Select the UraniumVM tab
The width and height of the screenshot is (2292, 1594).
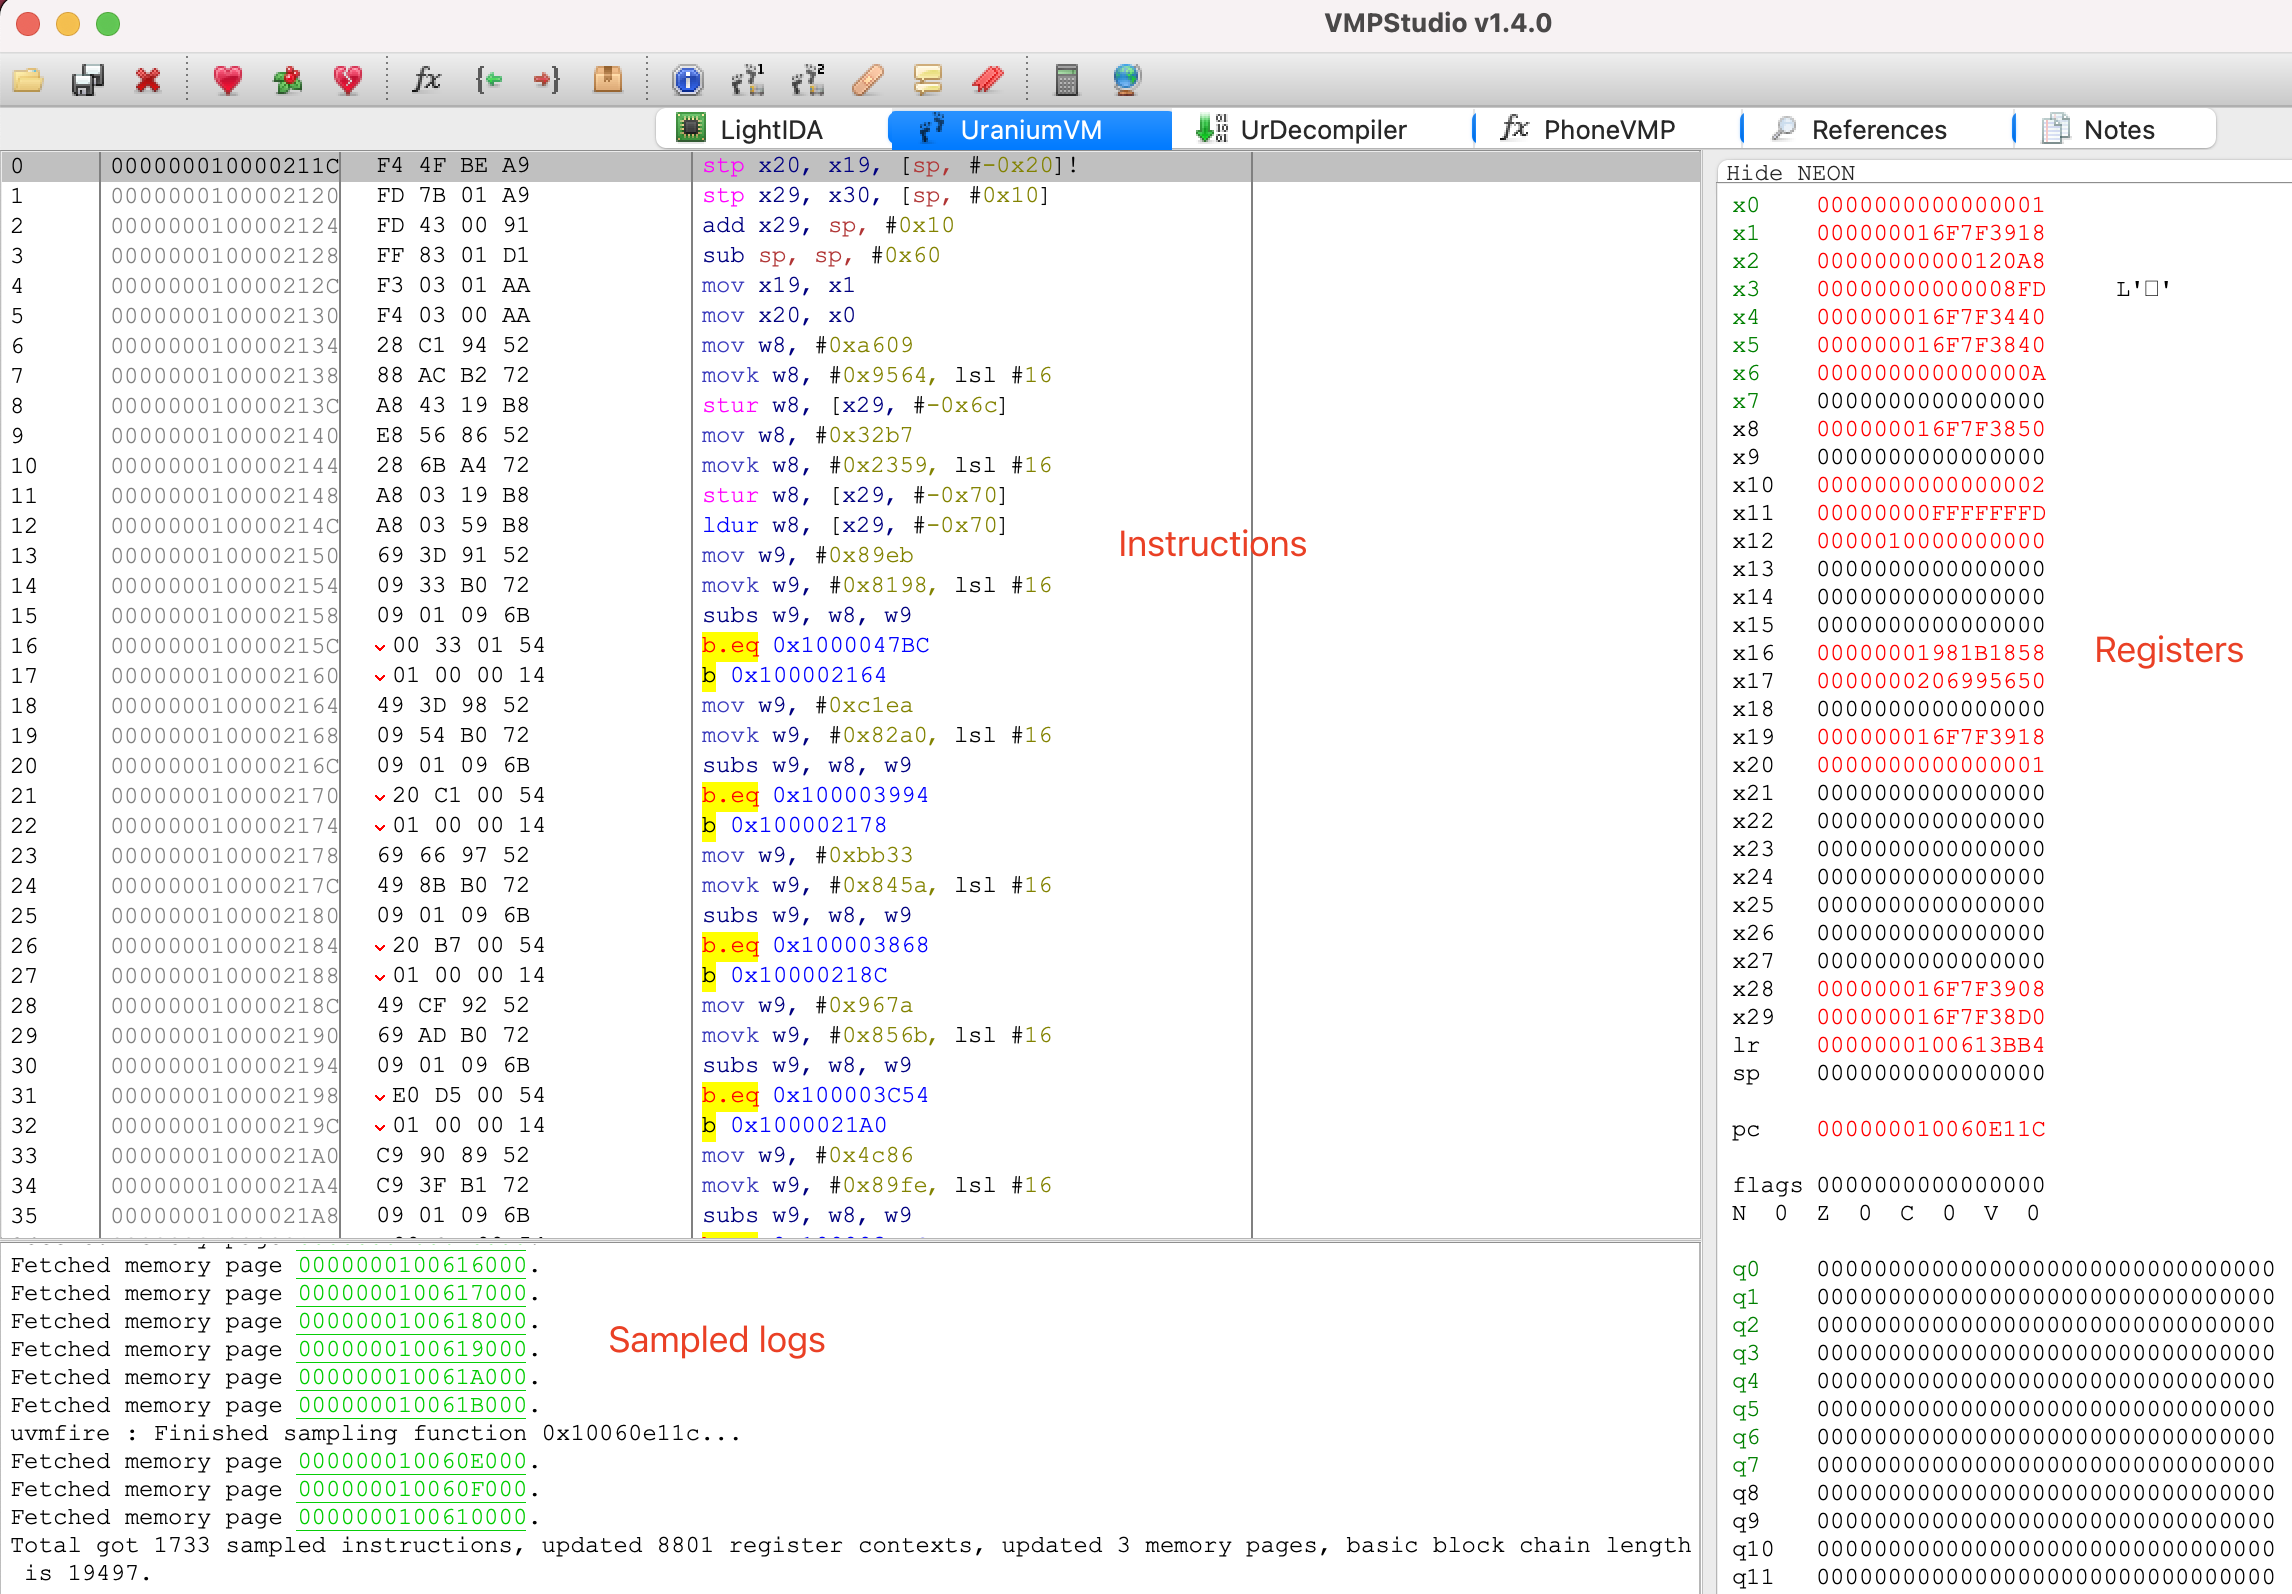pyautogui.click(x=1030, y=129)
